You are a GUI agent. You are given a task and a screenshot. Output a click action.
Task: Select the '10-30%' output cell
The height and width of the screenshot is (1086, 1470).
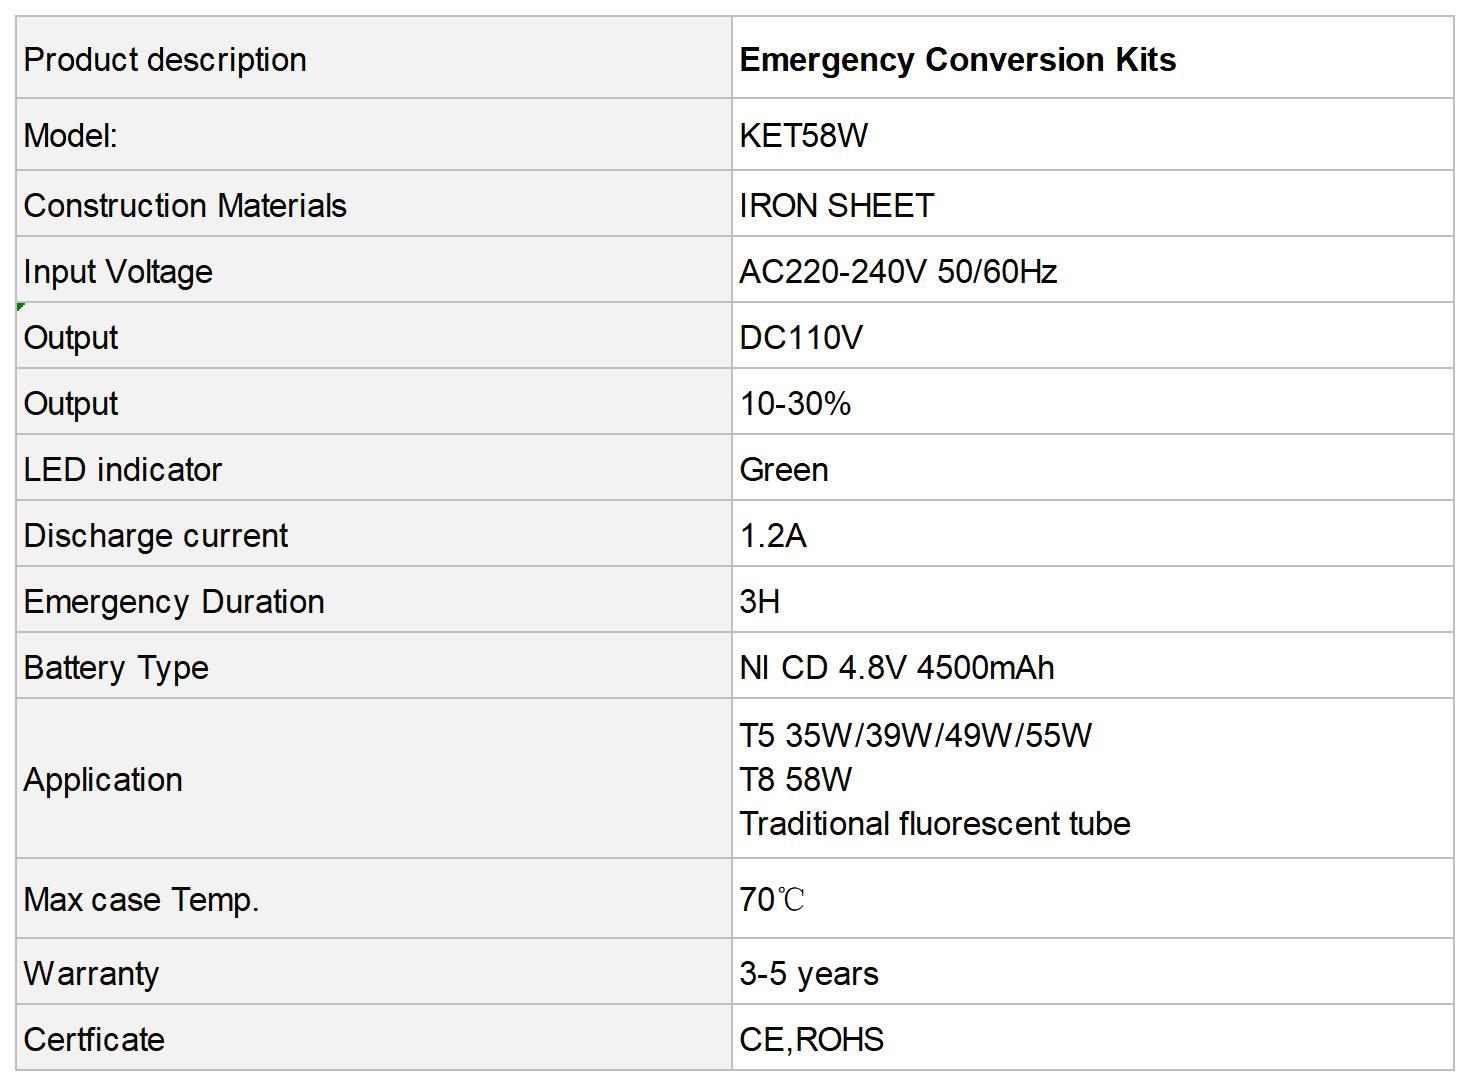[x=1092, y=402]
